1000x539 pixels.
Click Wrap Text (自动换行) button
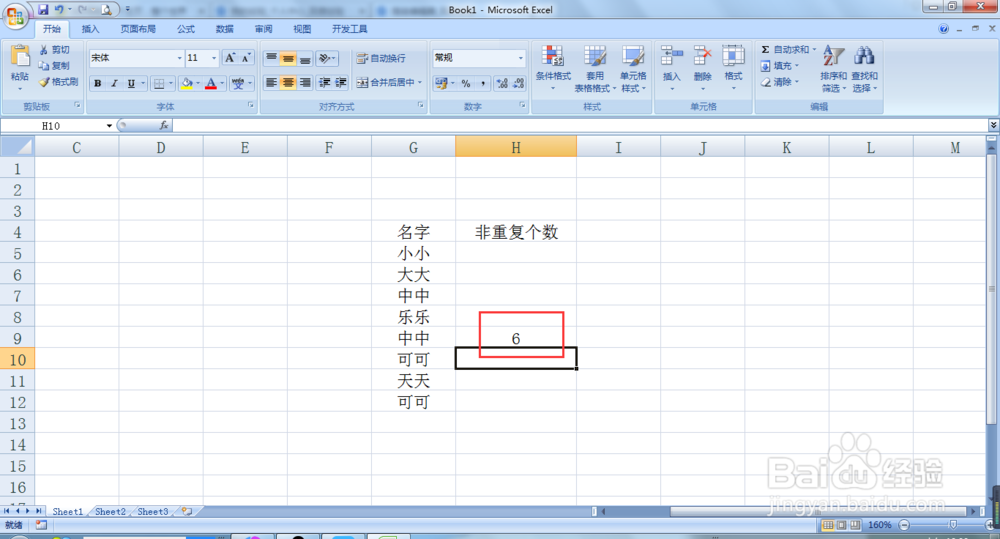click(381, 59)
